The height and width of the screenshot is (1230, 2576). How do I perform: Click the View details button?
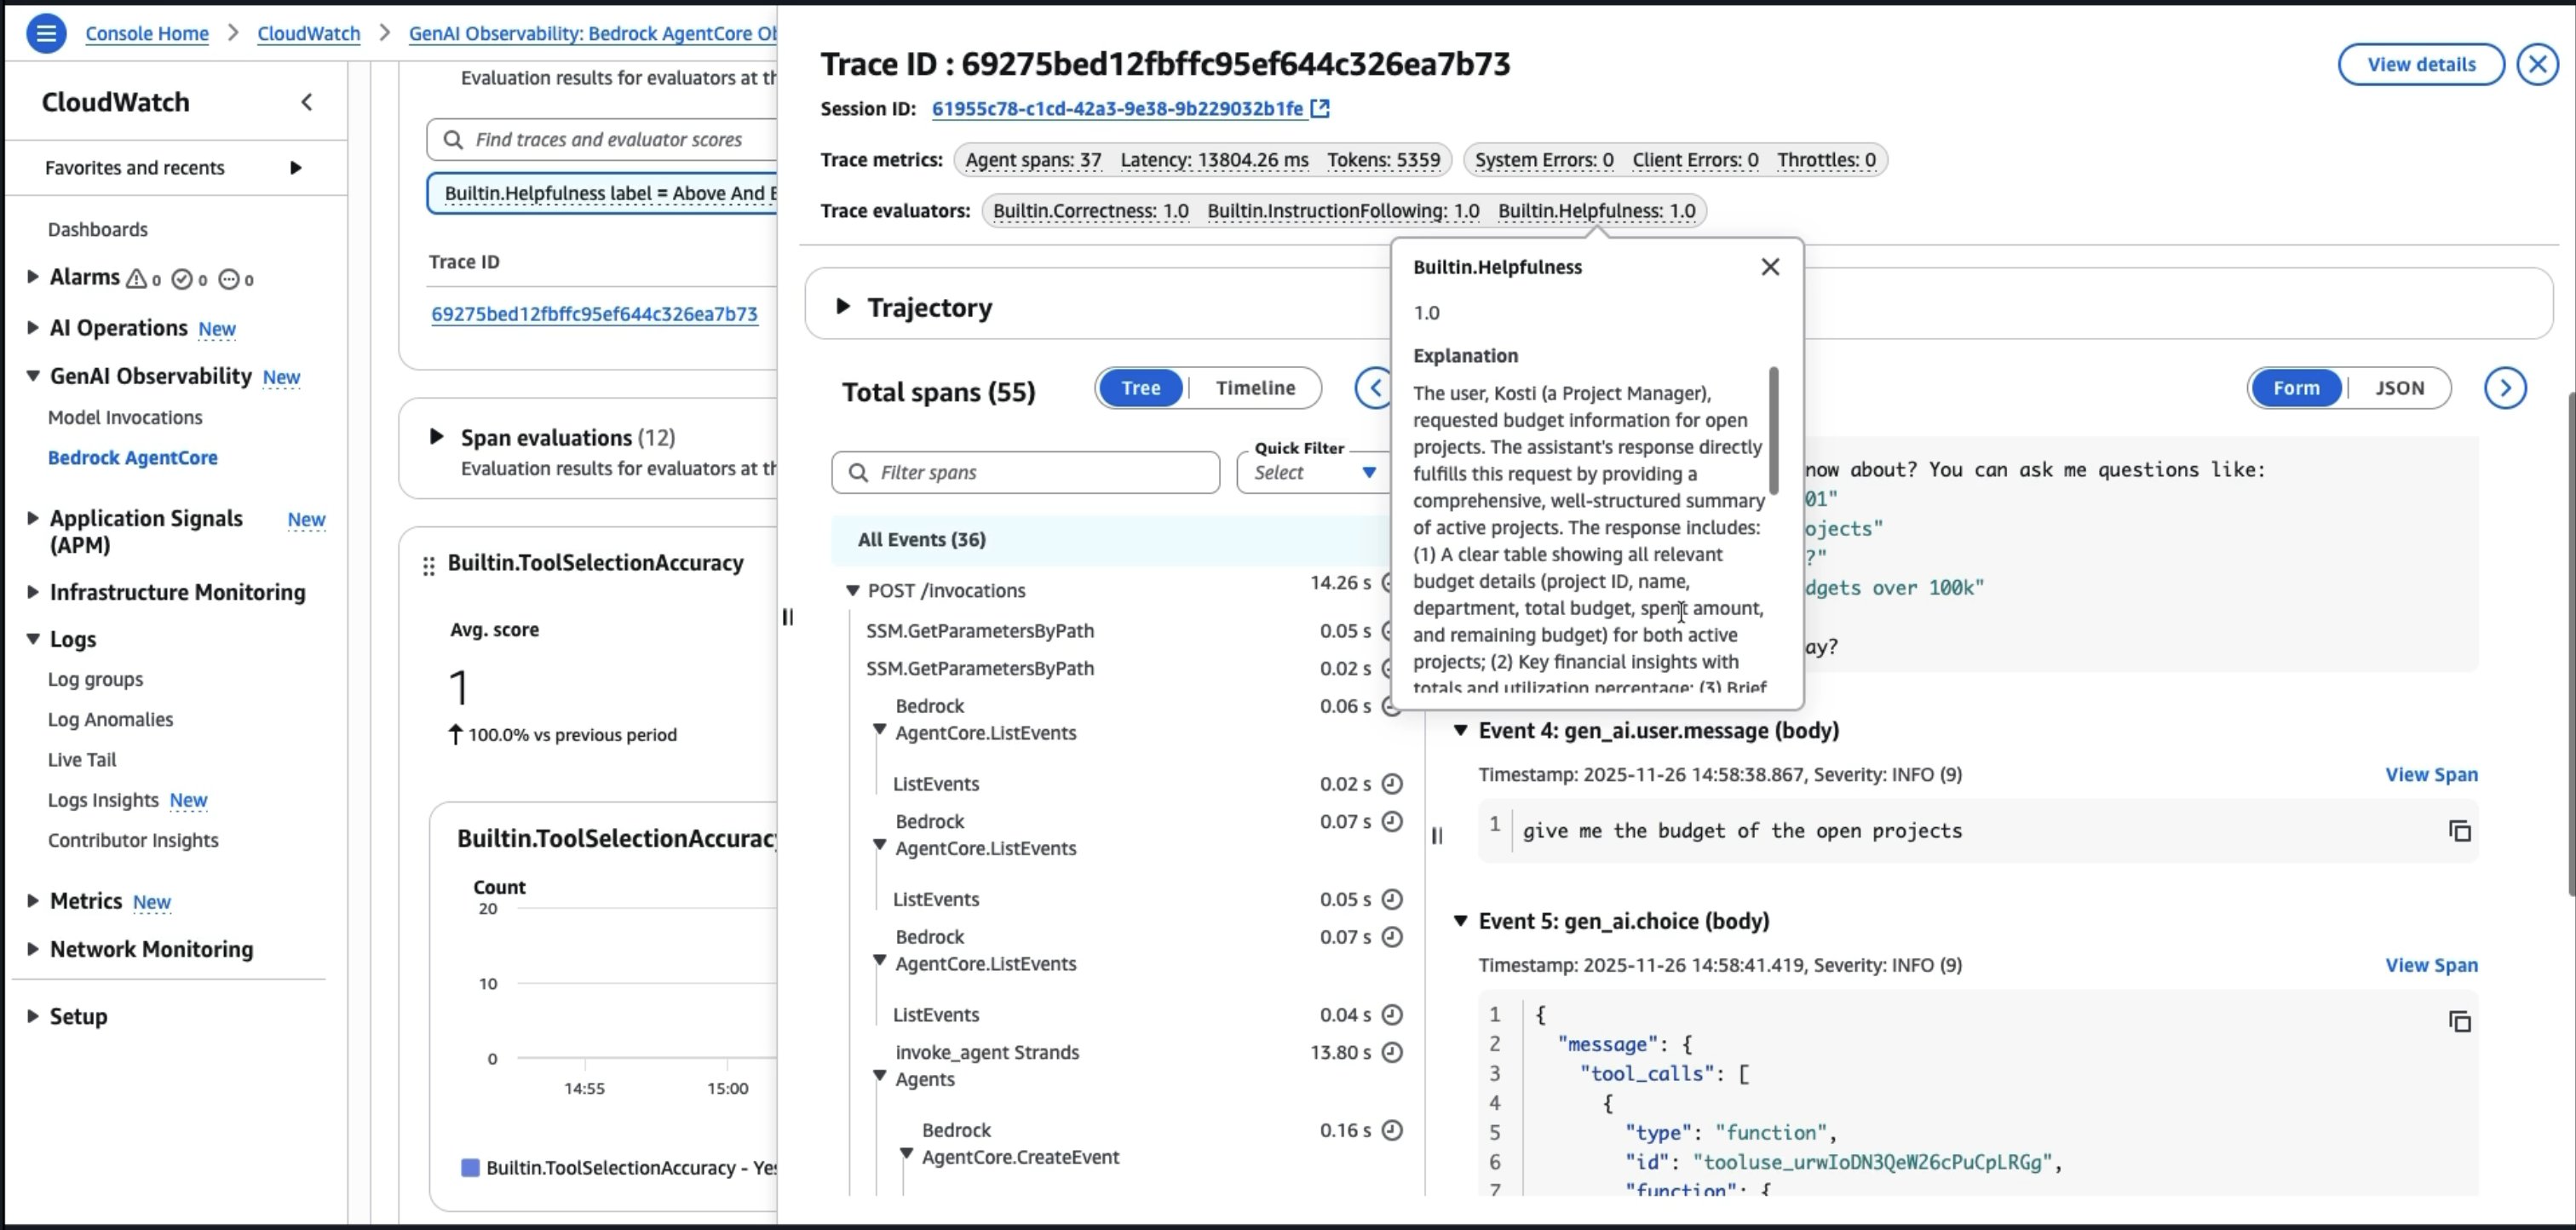click(2420, 64)
